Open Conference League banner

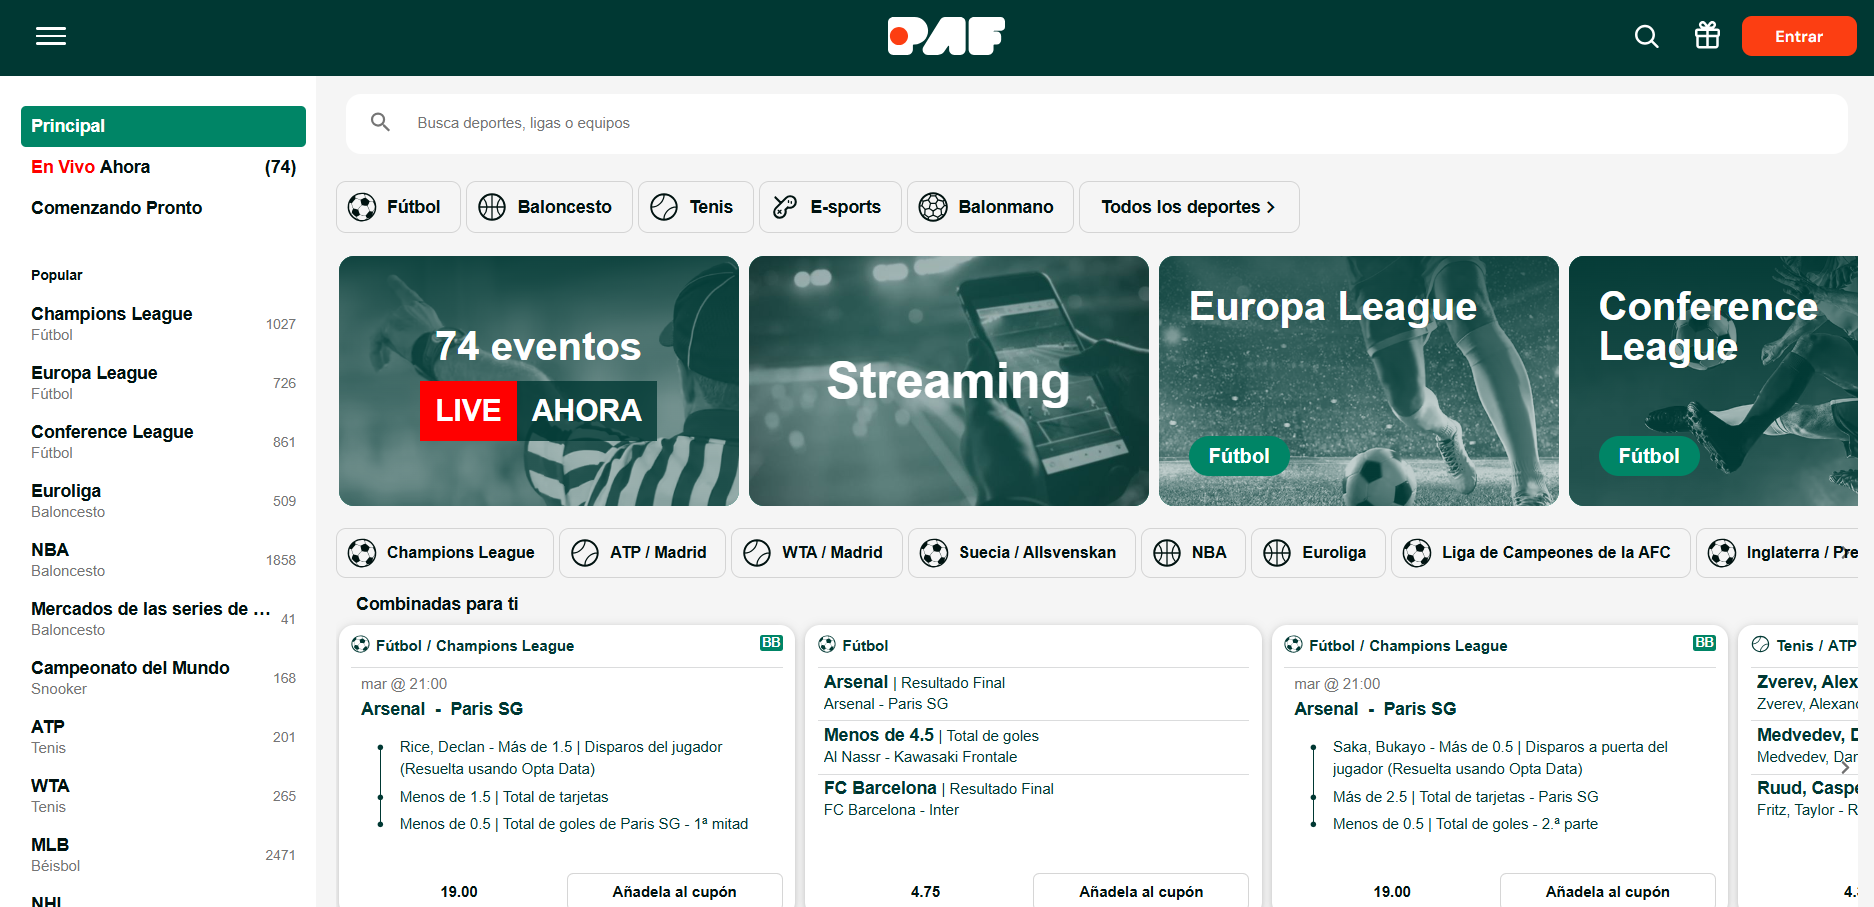pos(1714,381)
